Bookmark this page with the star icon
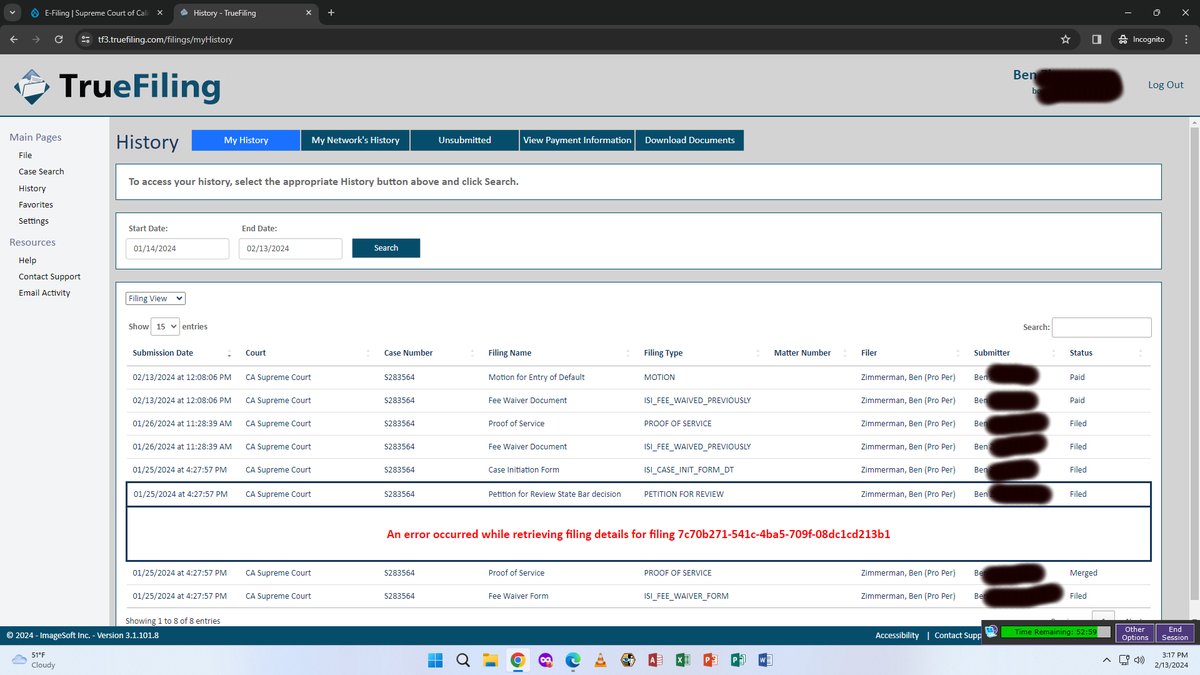 pos(1066,39)
